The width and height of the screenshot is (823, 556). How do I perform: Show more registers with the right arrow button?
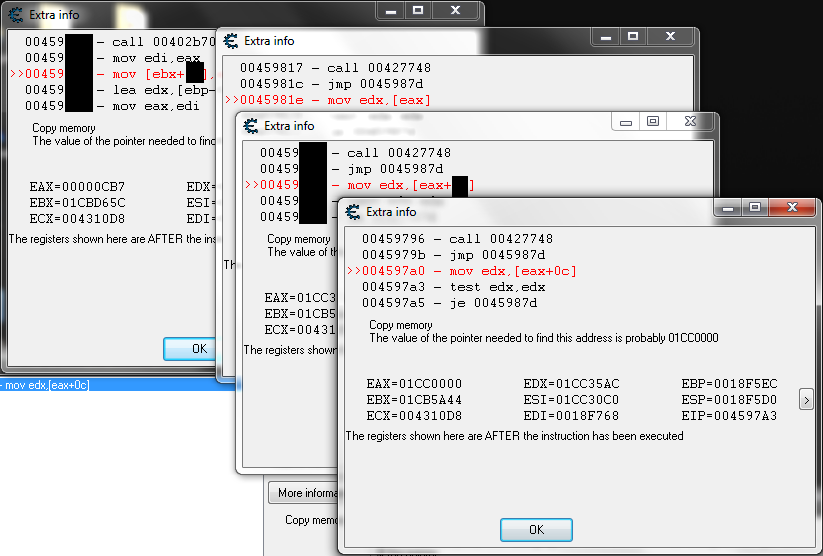806,400
